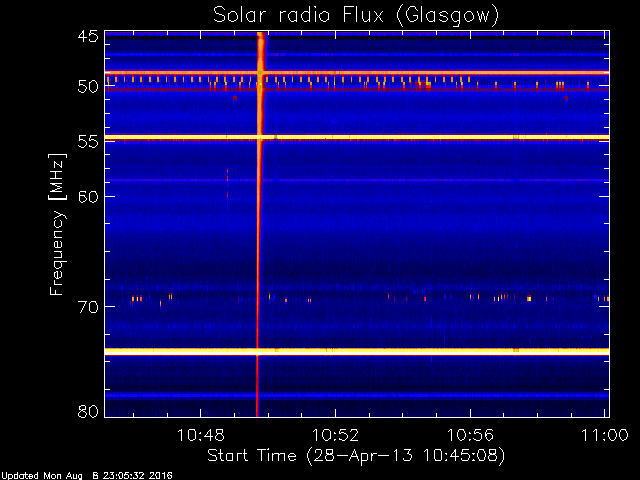The height and width of the screenshot is (480, 640).
Task: Click the 'Start Time (28-Apr-13 10:45:08)' label
Action: click(356, 455)
